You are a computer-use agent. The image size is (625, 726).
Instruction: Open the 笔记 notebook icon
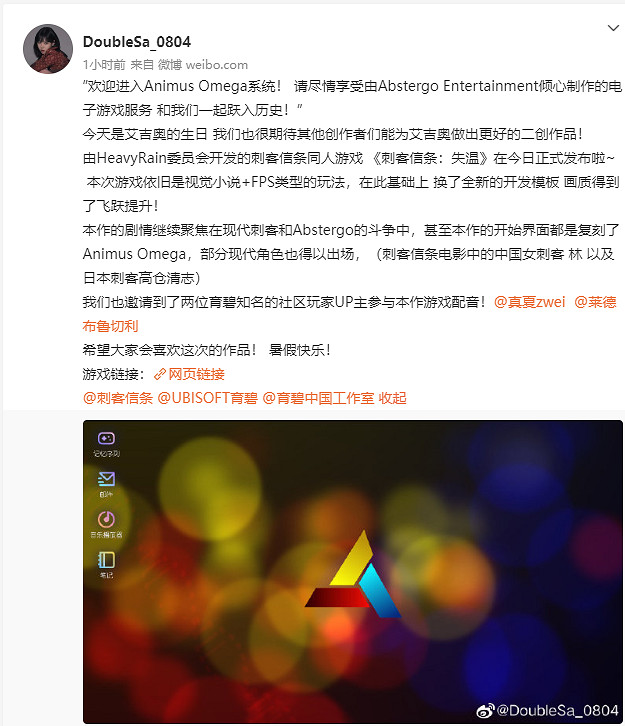click(x=106, y=560)
